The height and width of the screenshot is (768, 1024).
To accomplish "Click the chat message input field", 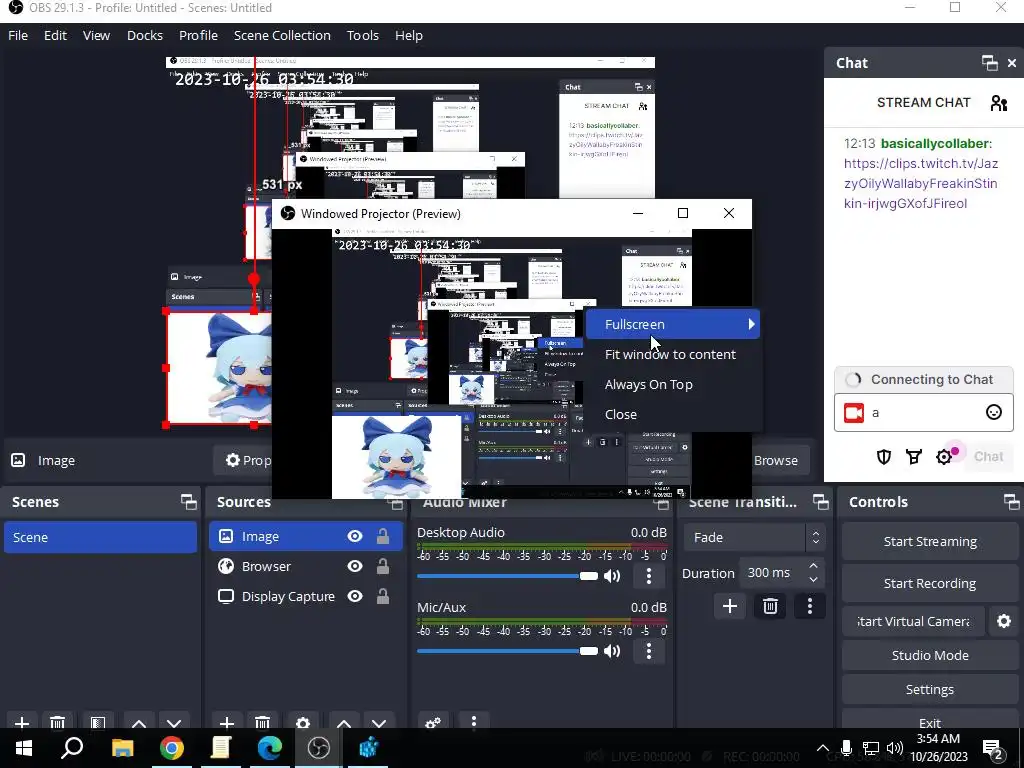I will (924, 413).
